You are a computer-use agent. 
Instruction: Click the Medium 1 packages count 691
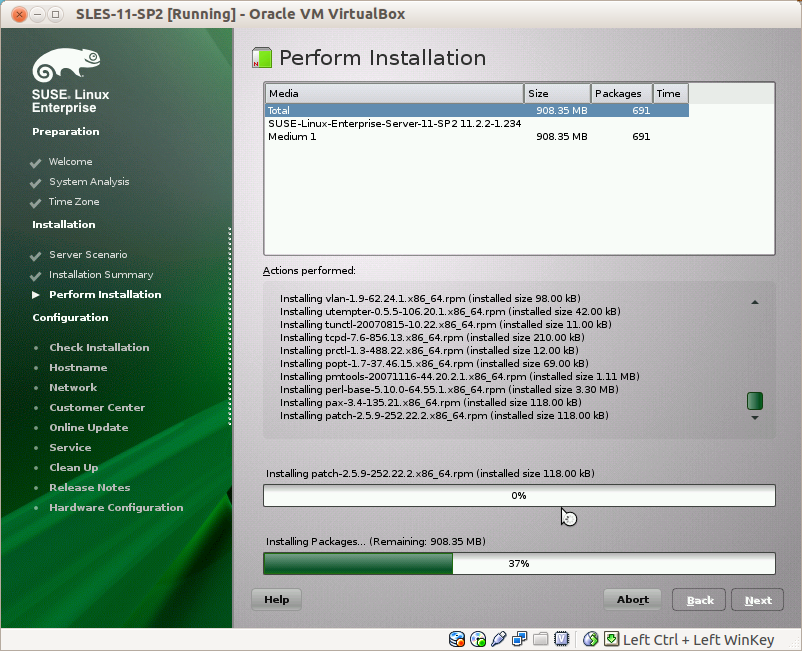click(x=641, y=137)
